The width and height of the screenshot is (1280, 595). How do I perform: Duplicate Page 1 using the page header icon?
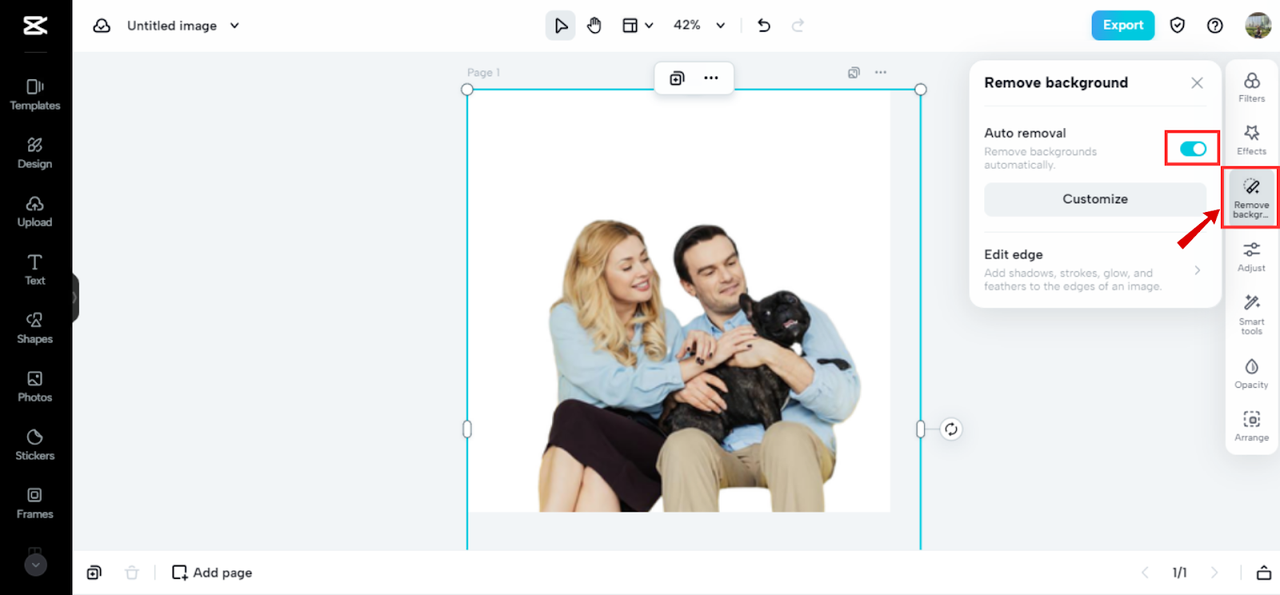pos(854,72)
